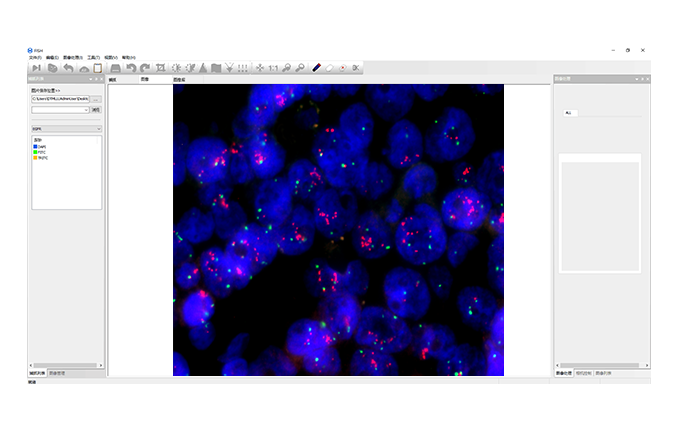Click the undo arrow in toolbar

coord(131,68)
